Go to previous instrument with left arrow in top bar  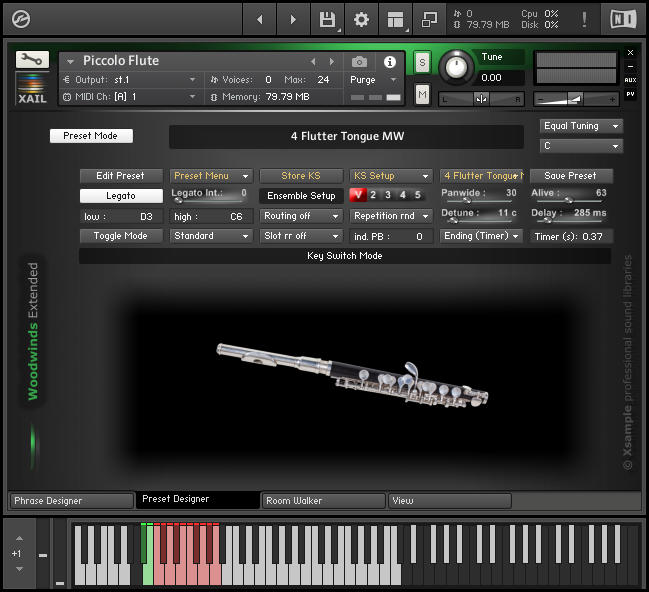260,19
